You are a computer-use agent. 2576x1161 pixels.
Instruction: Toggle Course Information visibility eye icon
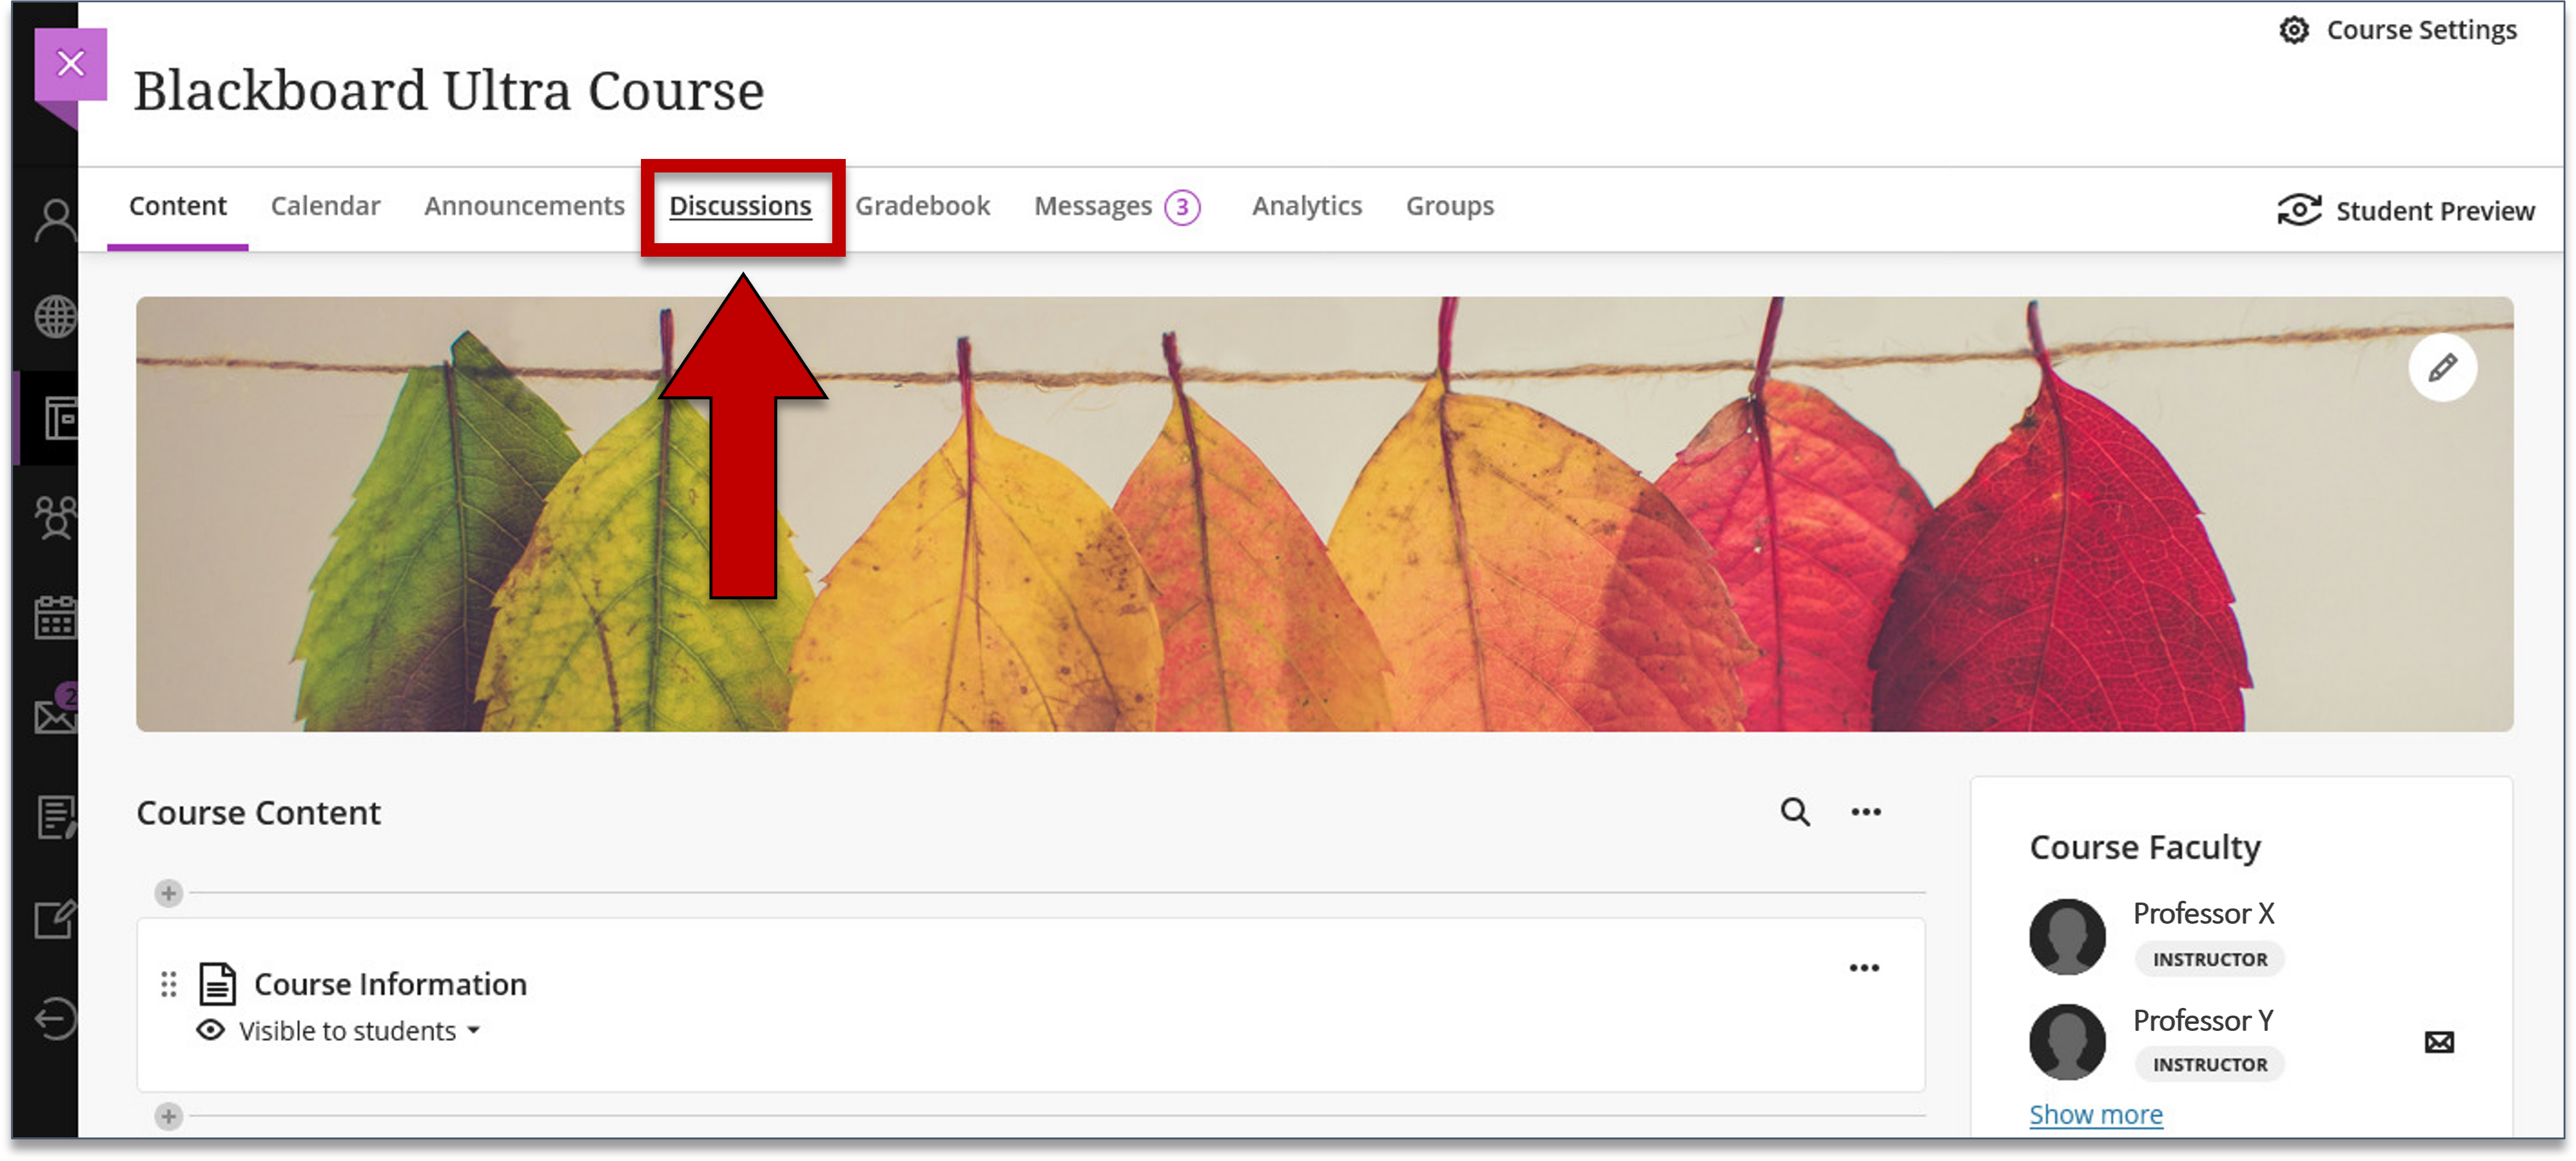pyautogui.click(x=210, y=1030)
